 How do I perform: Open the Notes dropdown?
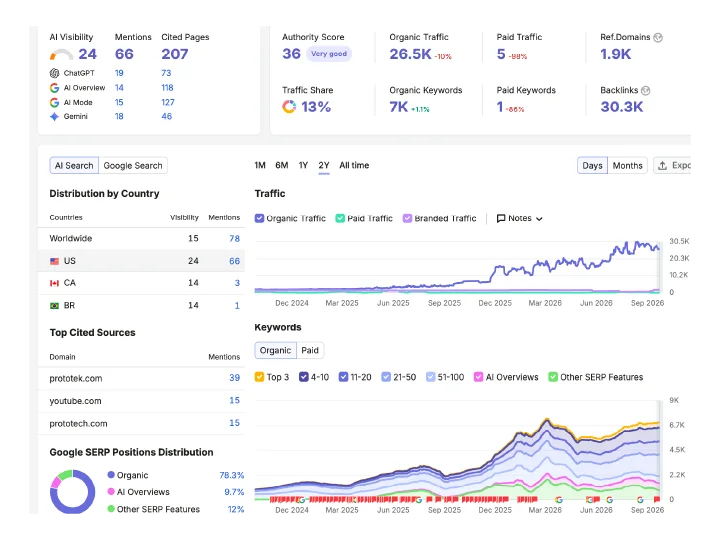point(520,219)
